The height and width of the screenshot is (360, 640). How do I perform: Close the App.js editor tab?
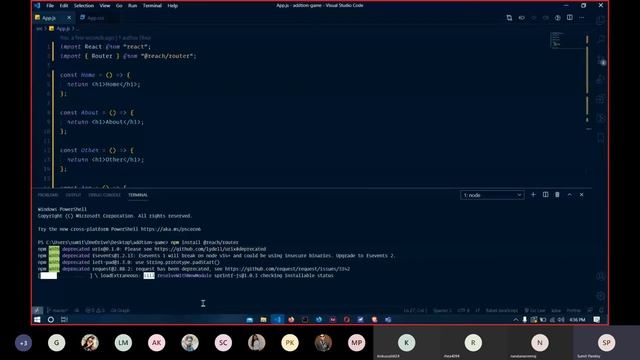click(x=69, y=18)
